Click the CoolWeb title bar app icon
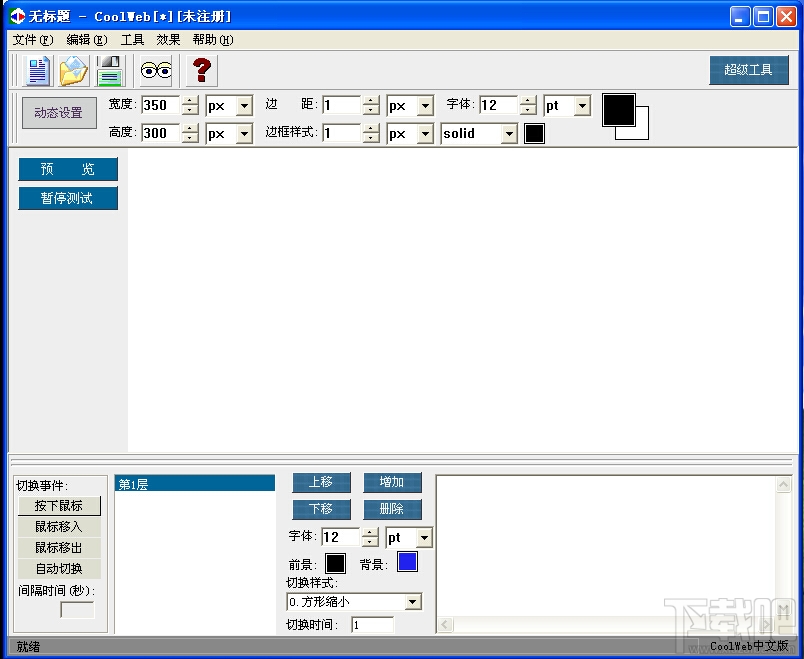 tap(17, 16)
